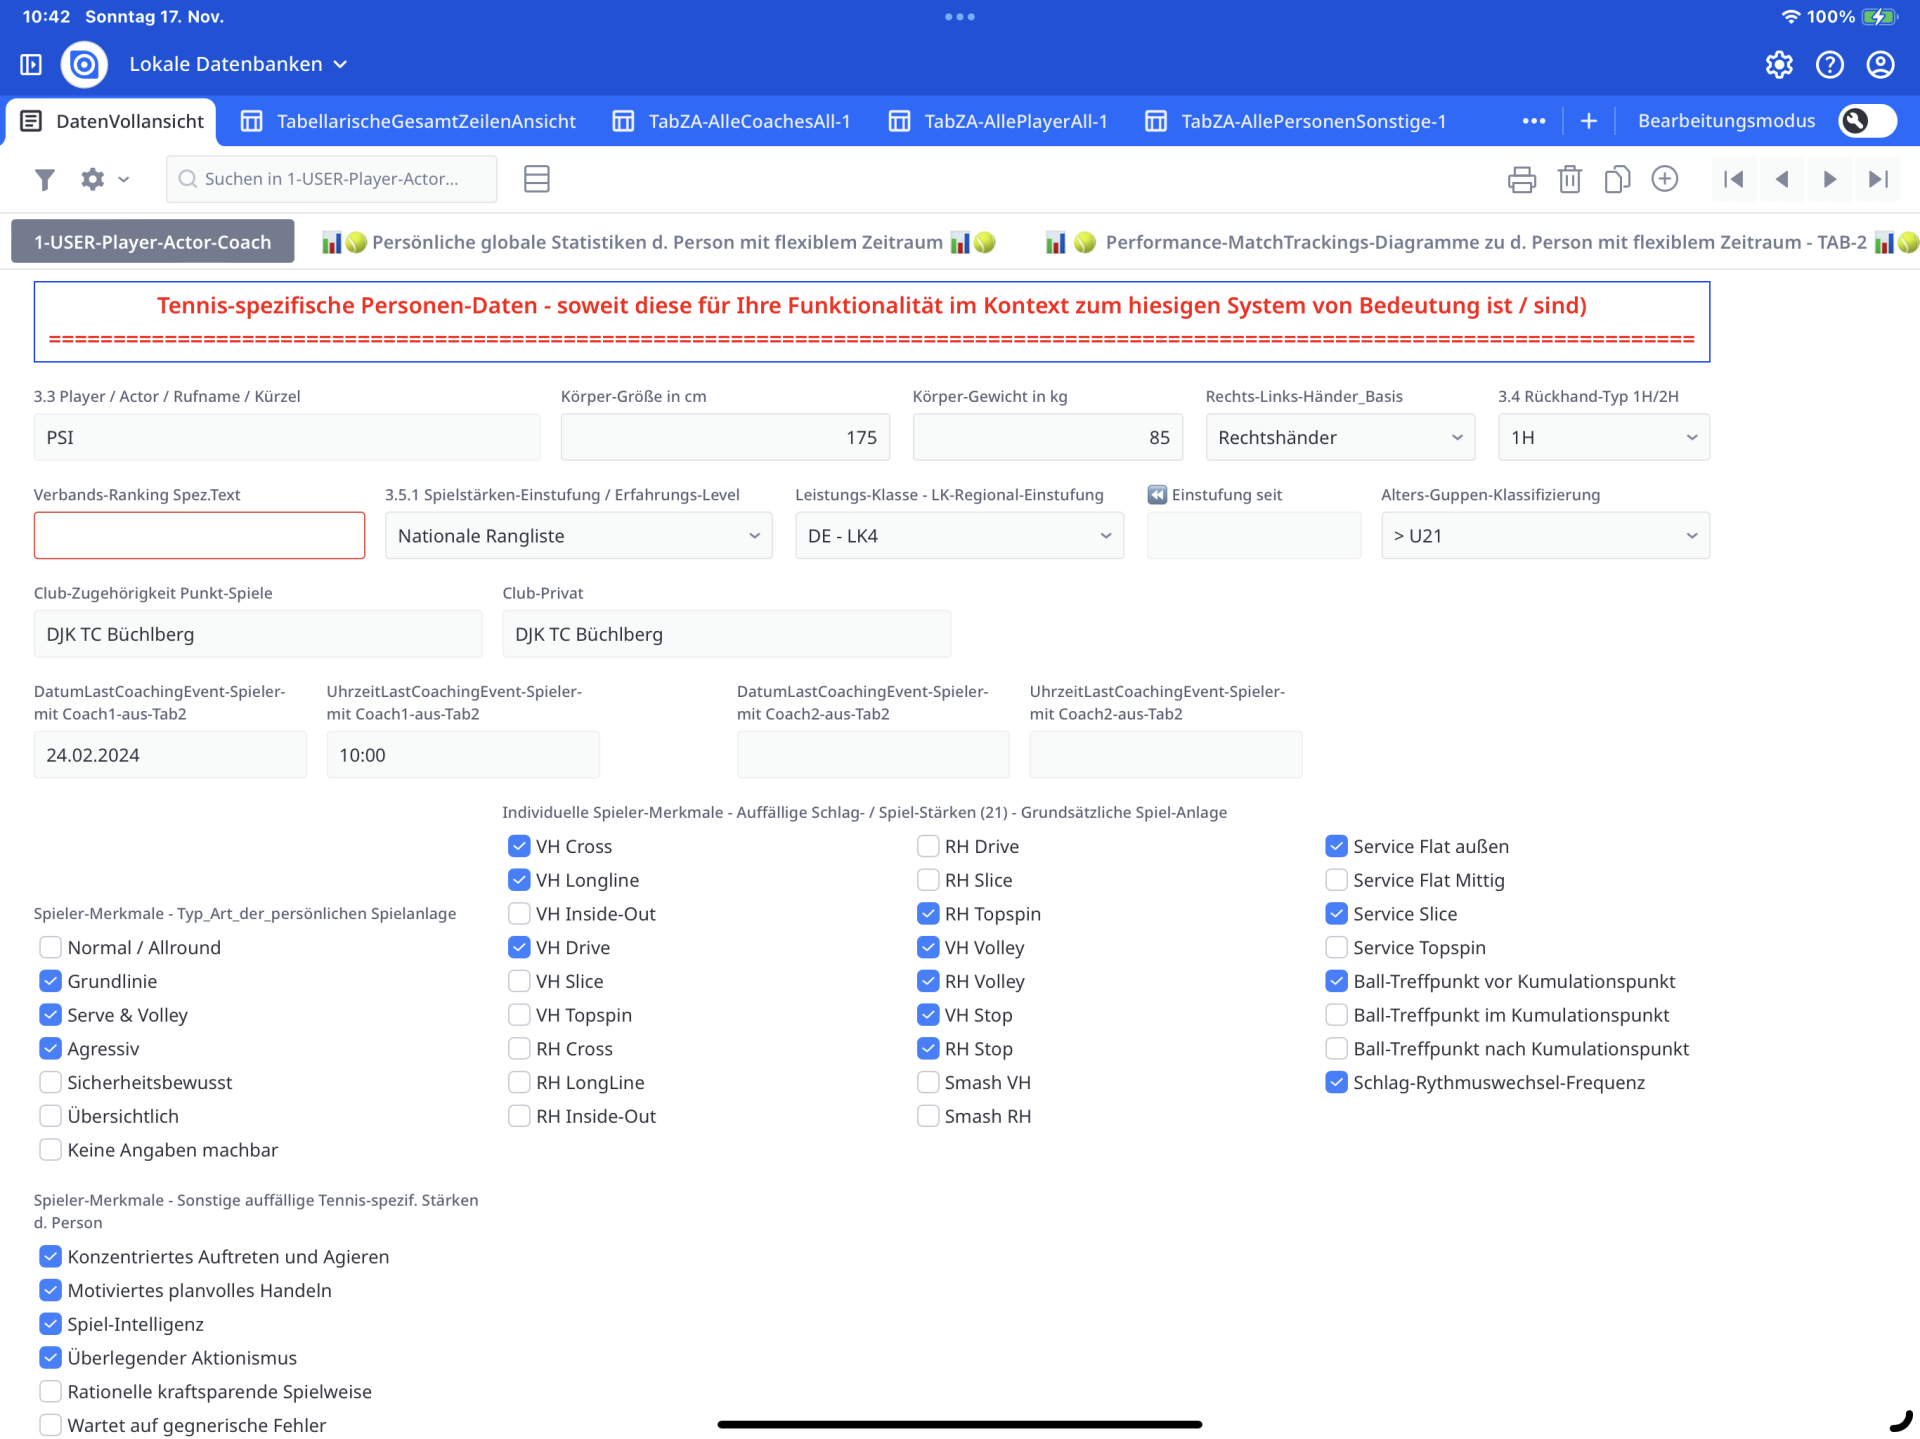
Task: Toggle the sidebar panel icon
Action: tap(31, 65)
